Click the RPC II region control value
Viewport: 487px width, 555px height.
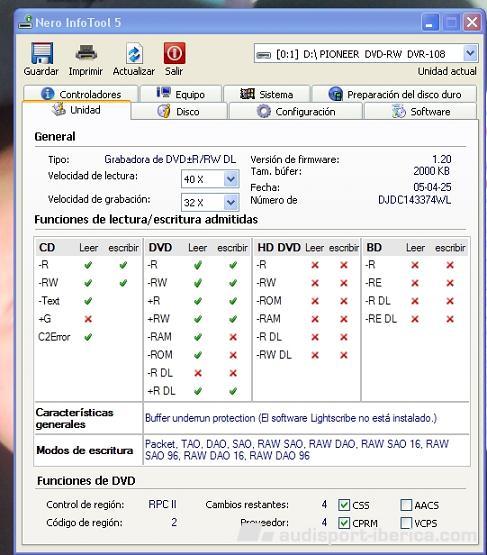coord(162,504)
